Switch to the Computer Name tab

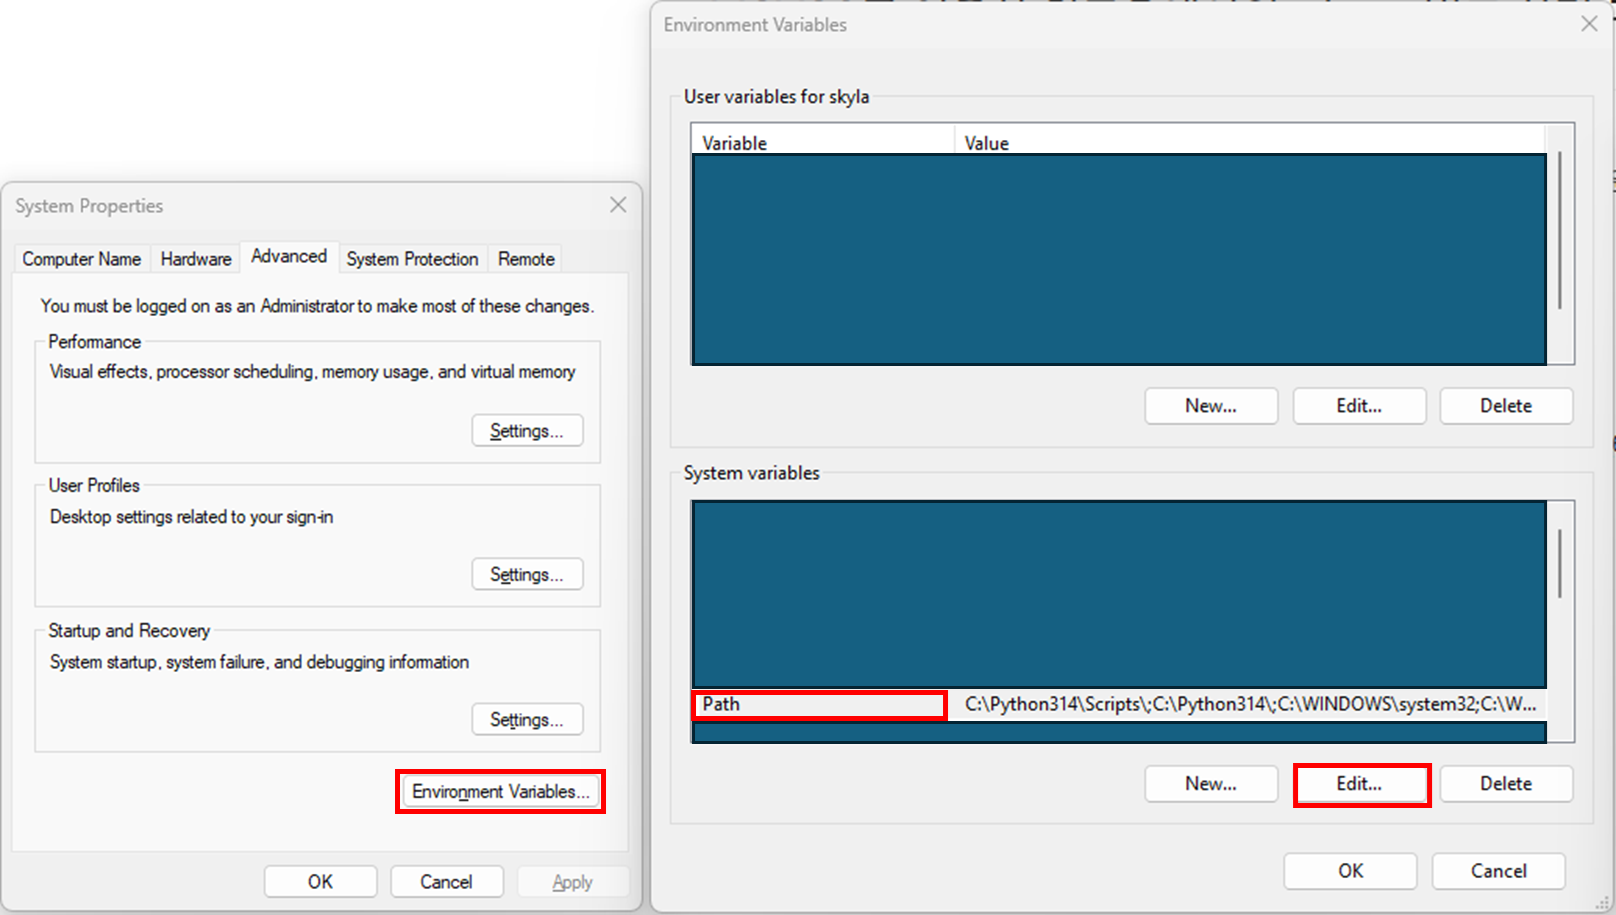pos(82,259)
